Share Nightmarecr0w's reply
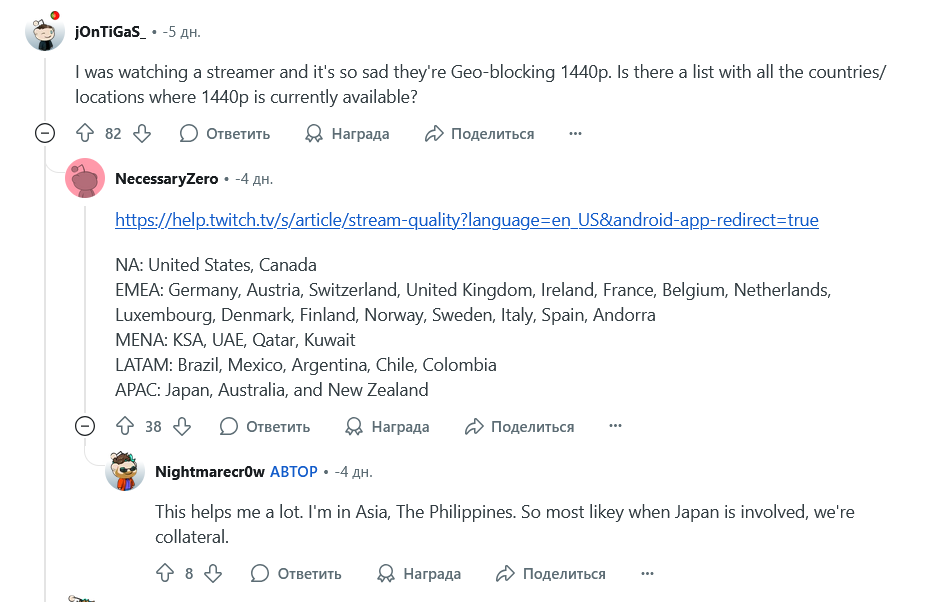944x602 pixels. 551,573
